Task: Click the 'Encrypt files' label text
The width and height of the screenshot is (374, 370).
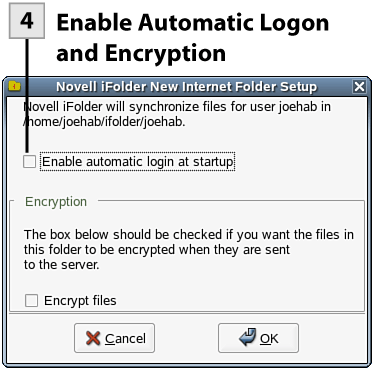Action: (80, 301)
